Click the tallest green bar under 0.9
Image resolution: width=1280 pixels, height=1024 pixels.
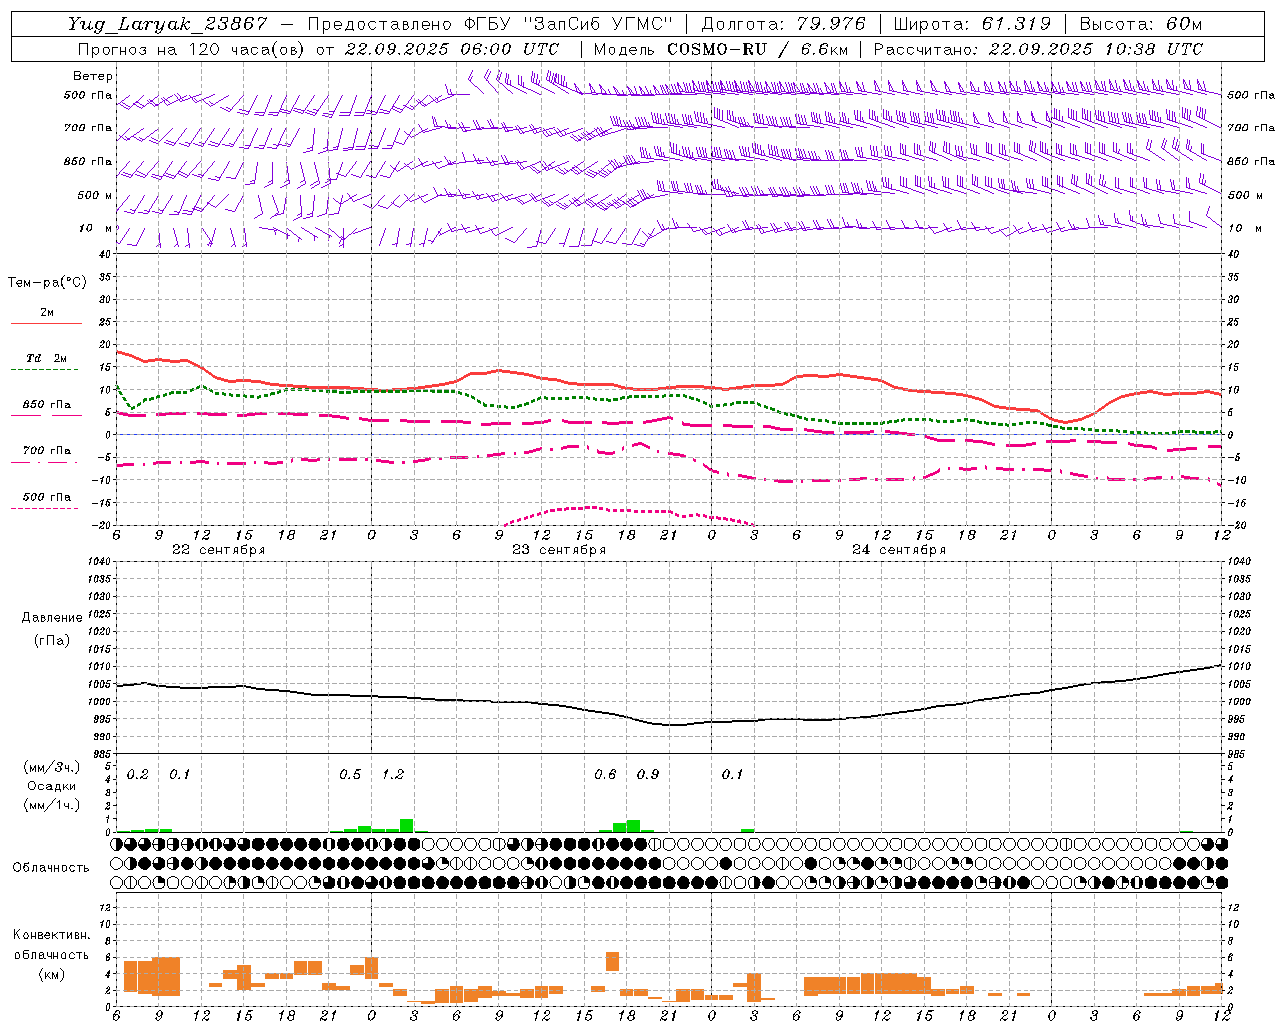coord(633,826)
